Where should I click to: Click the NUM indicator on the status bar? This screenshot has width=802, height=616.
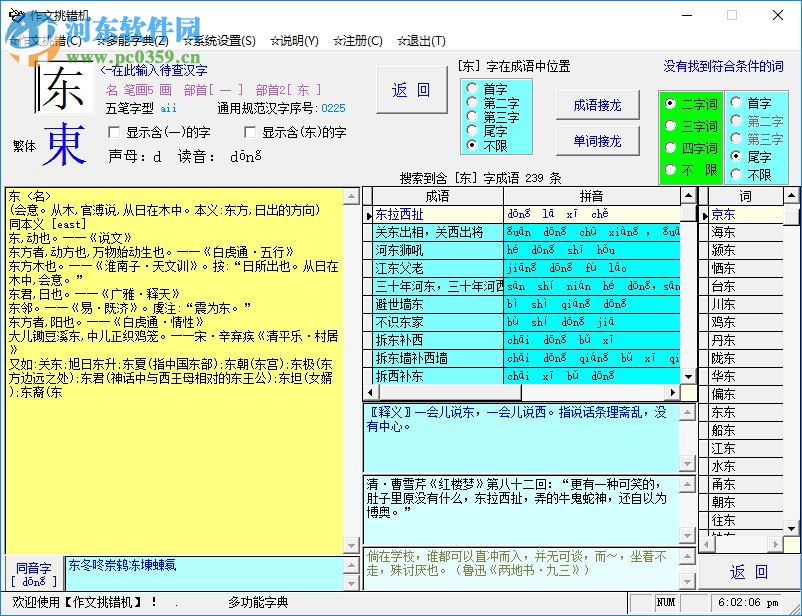[x=666, y=602]
